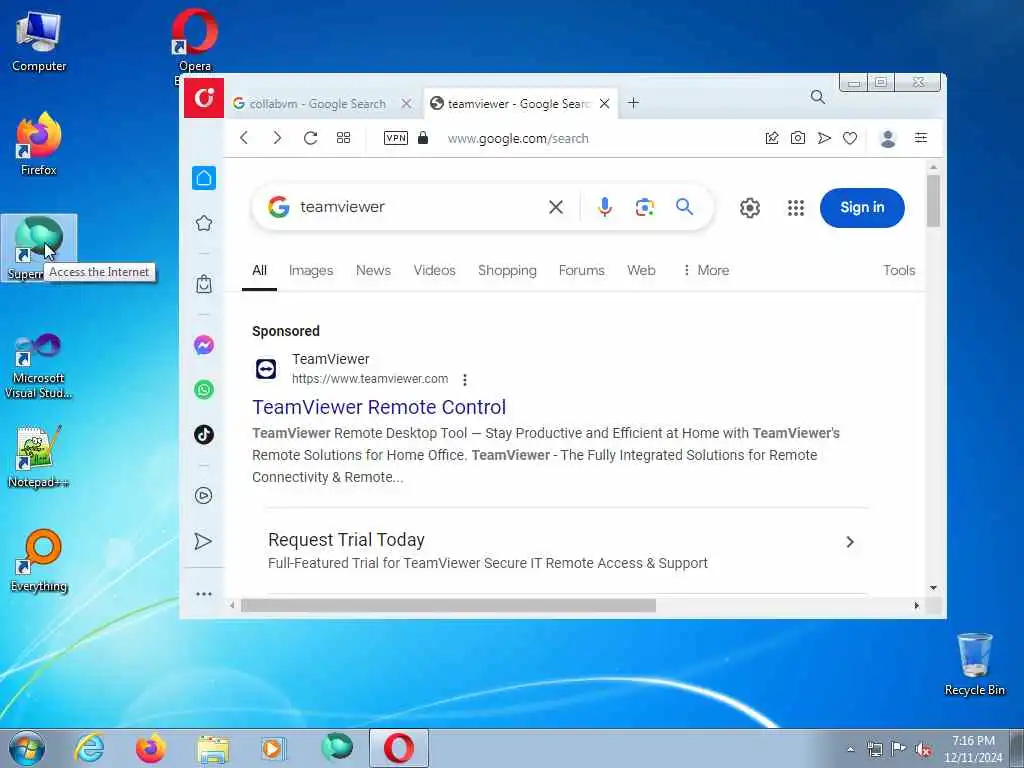1024x768 pixels.
Task: Launch Internet Explorer from taskbar
Action: pyautogui.click(x=89, y=748)
